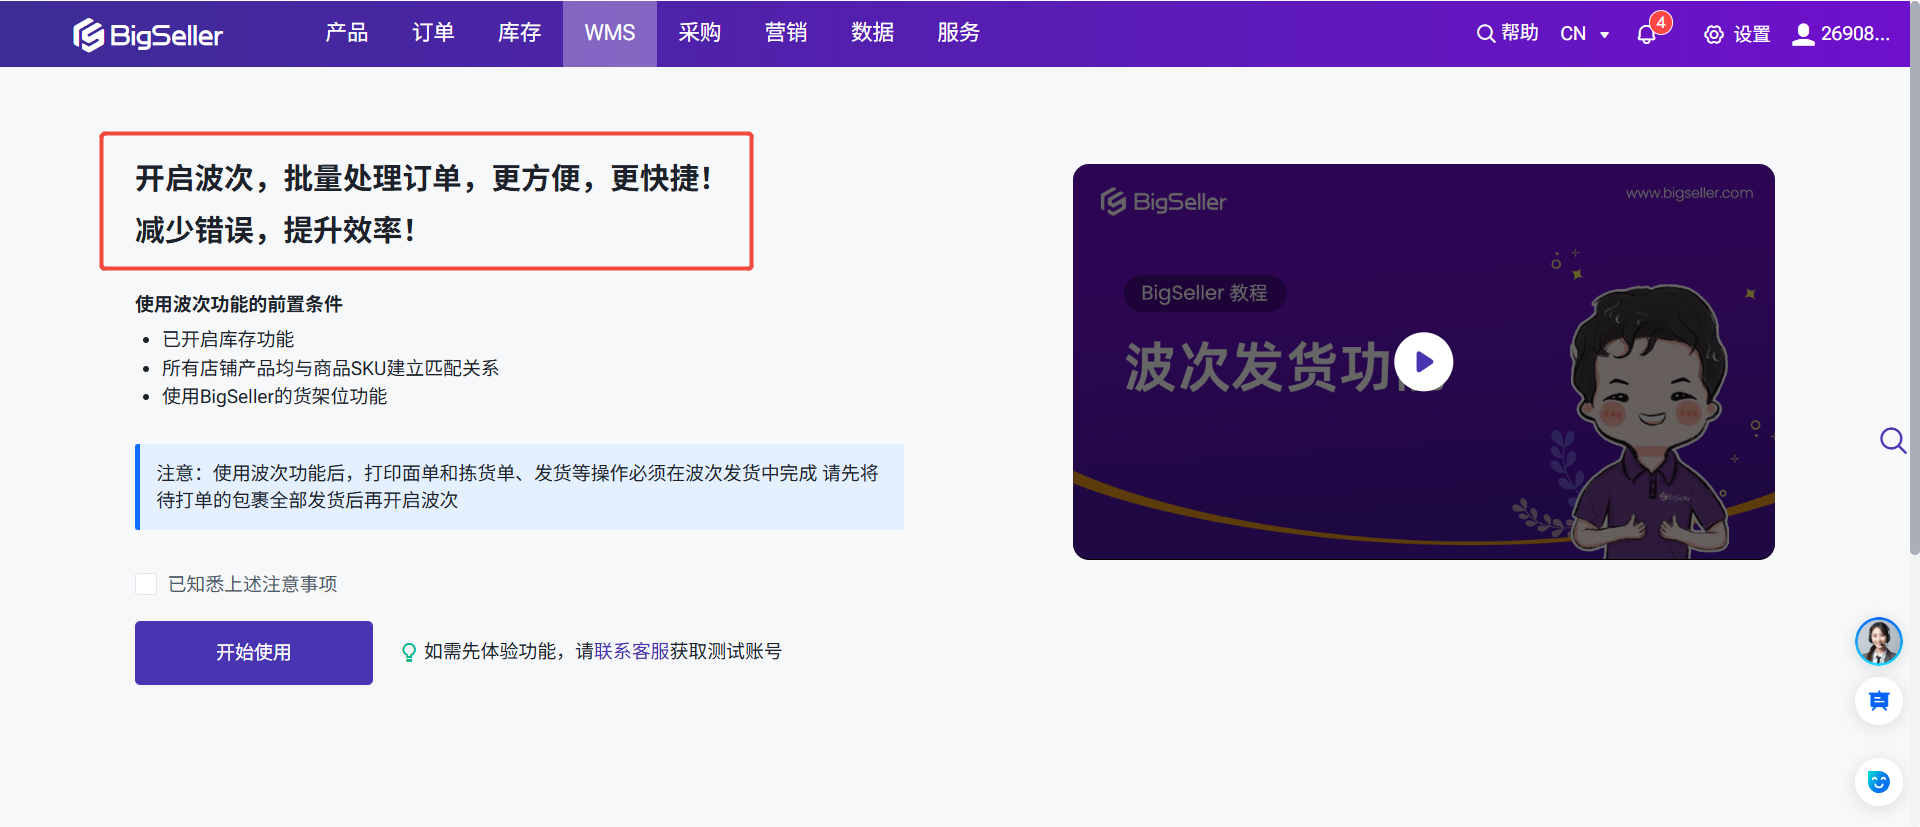Expand the CN language dropdown
Image resolution: width=1920 pixels, height=827 pixels.
pyautogui.click(x=1585, y=34)
